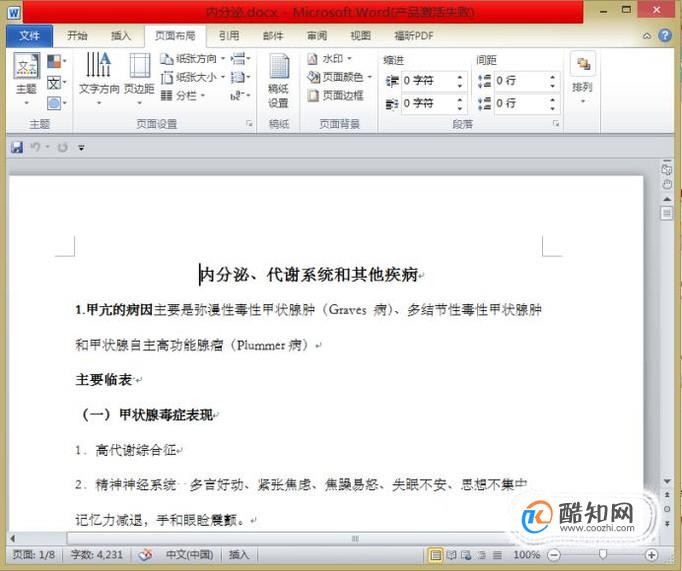Image resolution: width=682 pixels, height=571 pixels.
Task: Decrease right indent with down arrow
Action: [460, 107]
